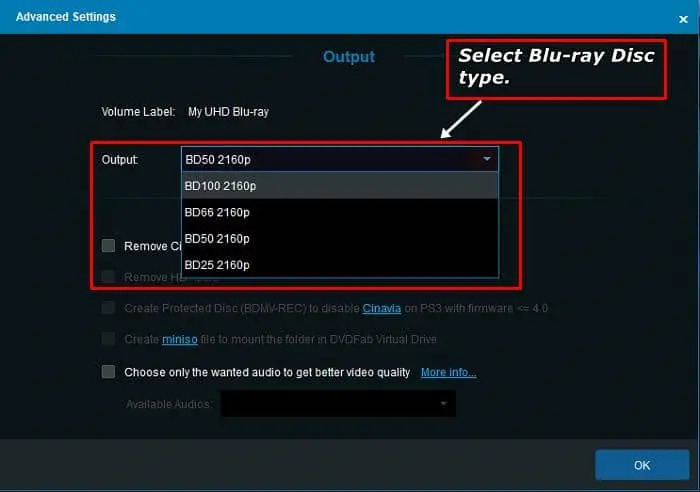Click the Output section heading
The image size is (700, 492).
click(349, 57)
